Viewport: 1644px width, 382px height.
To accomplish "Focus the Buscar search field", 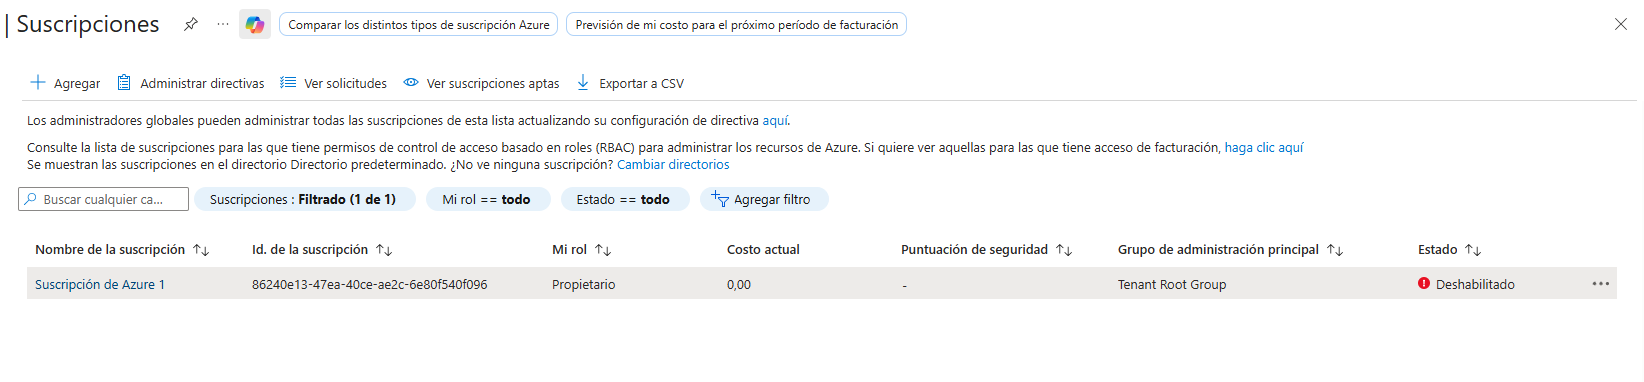I will (x=104, y=199).
